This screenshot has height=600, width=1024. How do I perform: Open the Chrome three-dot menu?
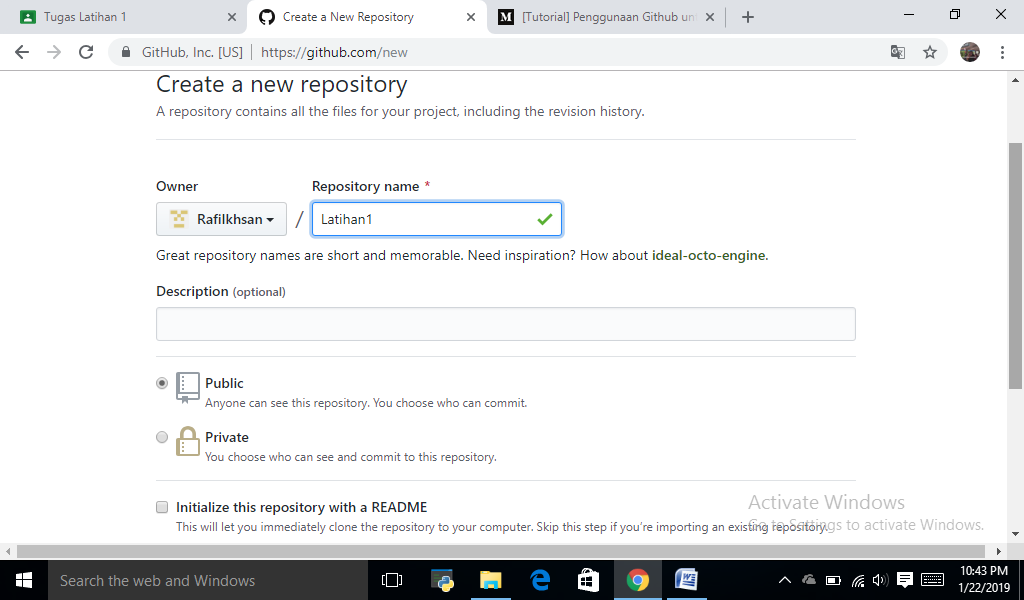(1002, 52)
